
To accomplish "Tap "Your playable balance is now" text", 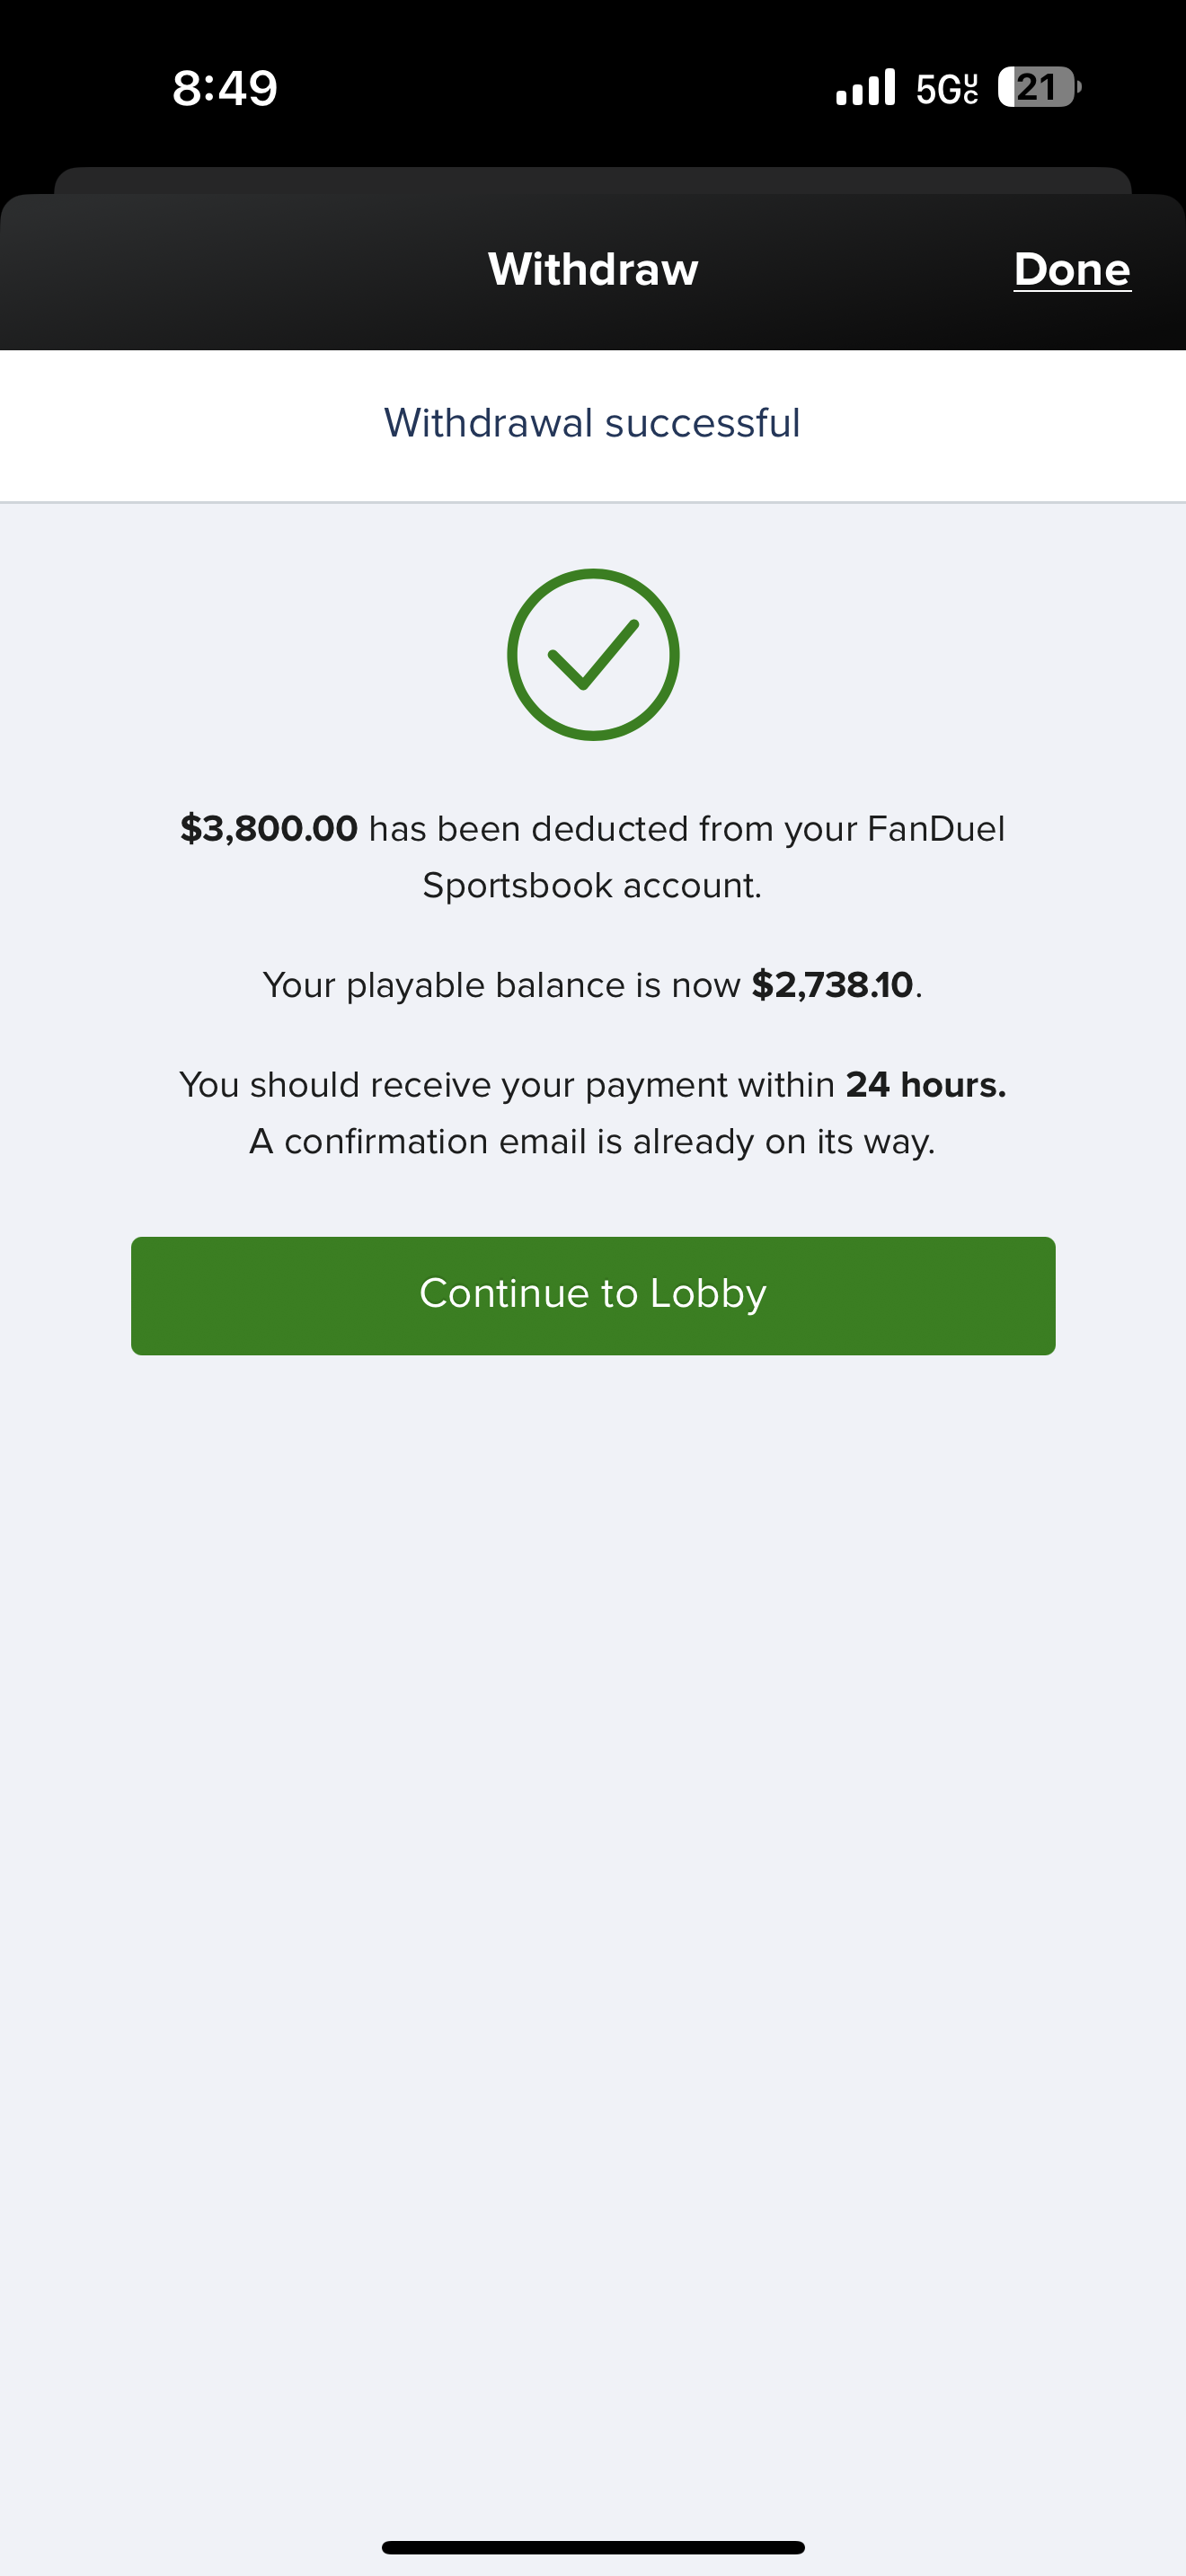I will (501, 985).
